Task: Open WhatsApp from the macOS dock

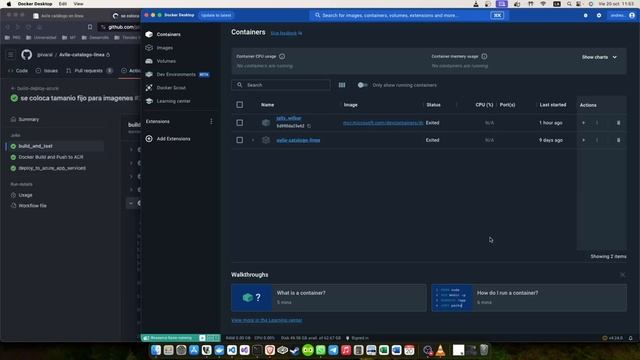Action: 321,350
